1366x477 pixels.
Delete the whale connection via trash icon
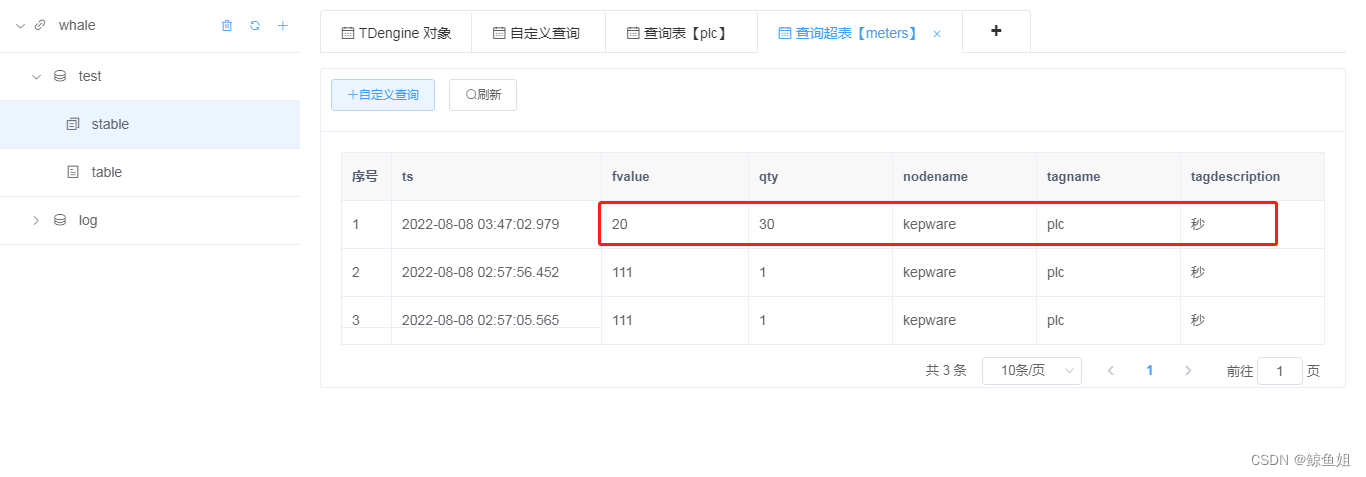point(227,26)
